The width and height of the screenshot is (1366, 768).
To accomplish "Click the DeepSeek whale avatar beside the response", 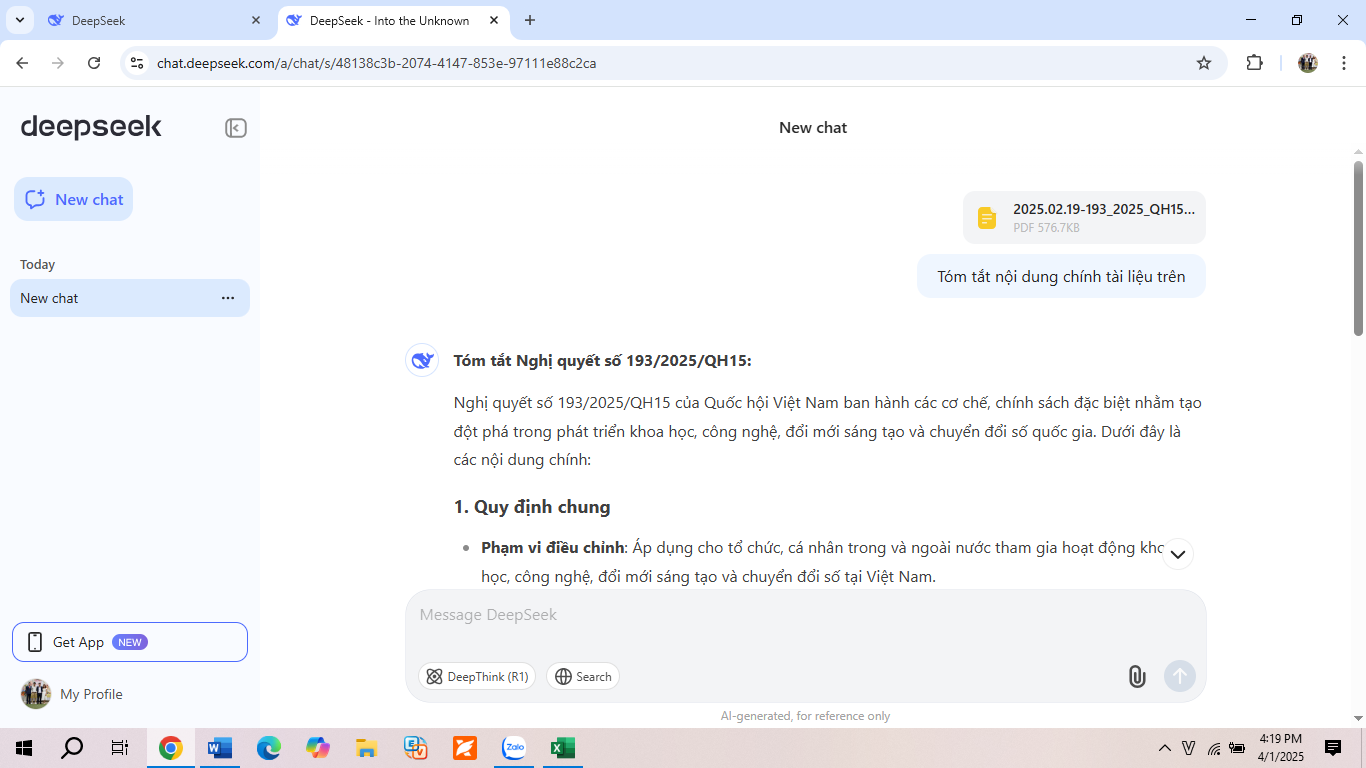I will click(422, 360).
